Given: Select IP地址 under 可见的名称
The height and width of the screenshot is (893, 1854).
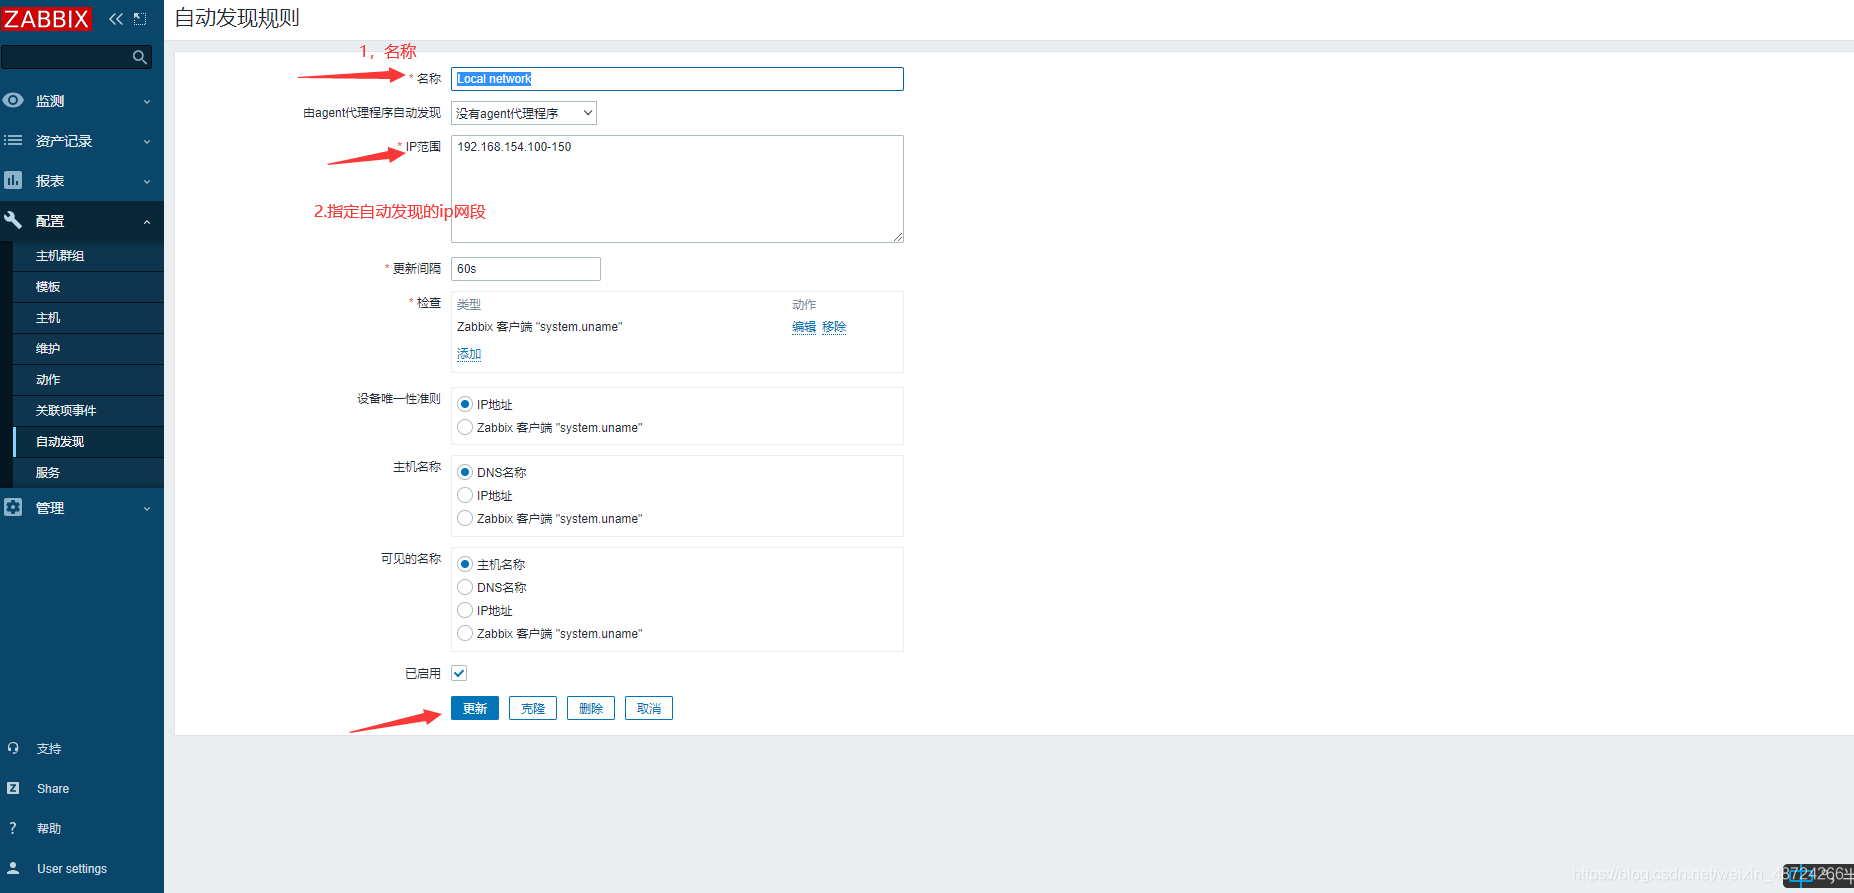Looking at the screenshot, I should (465, 610).
